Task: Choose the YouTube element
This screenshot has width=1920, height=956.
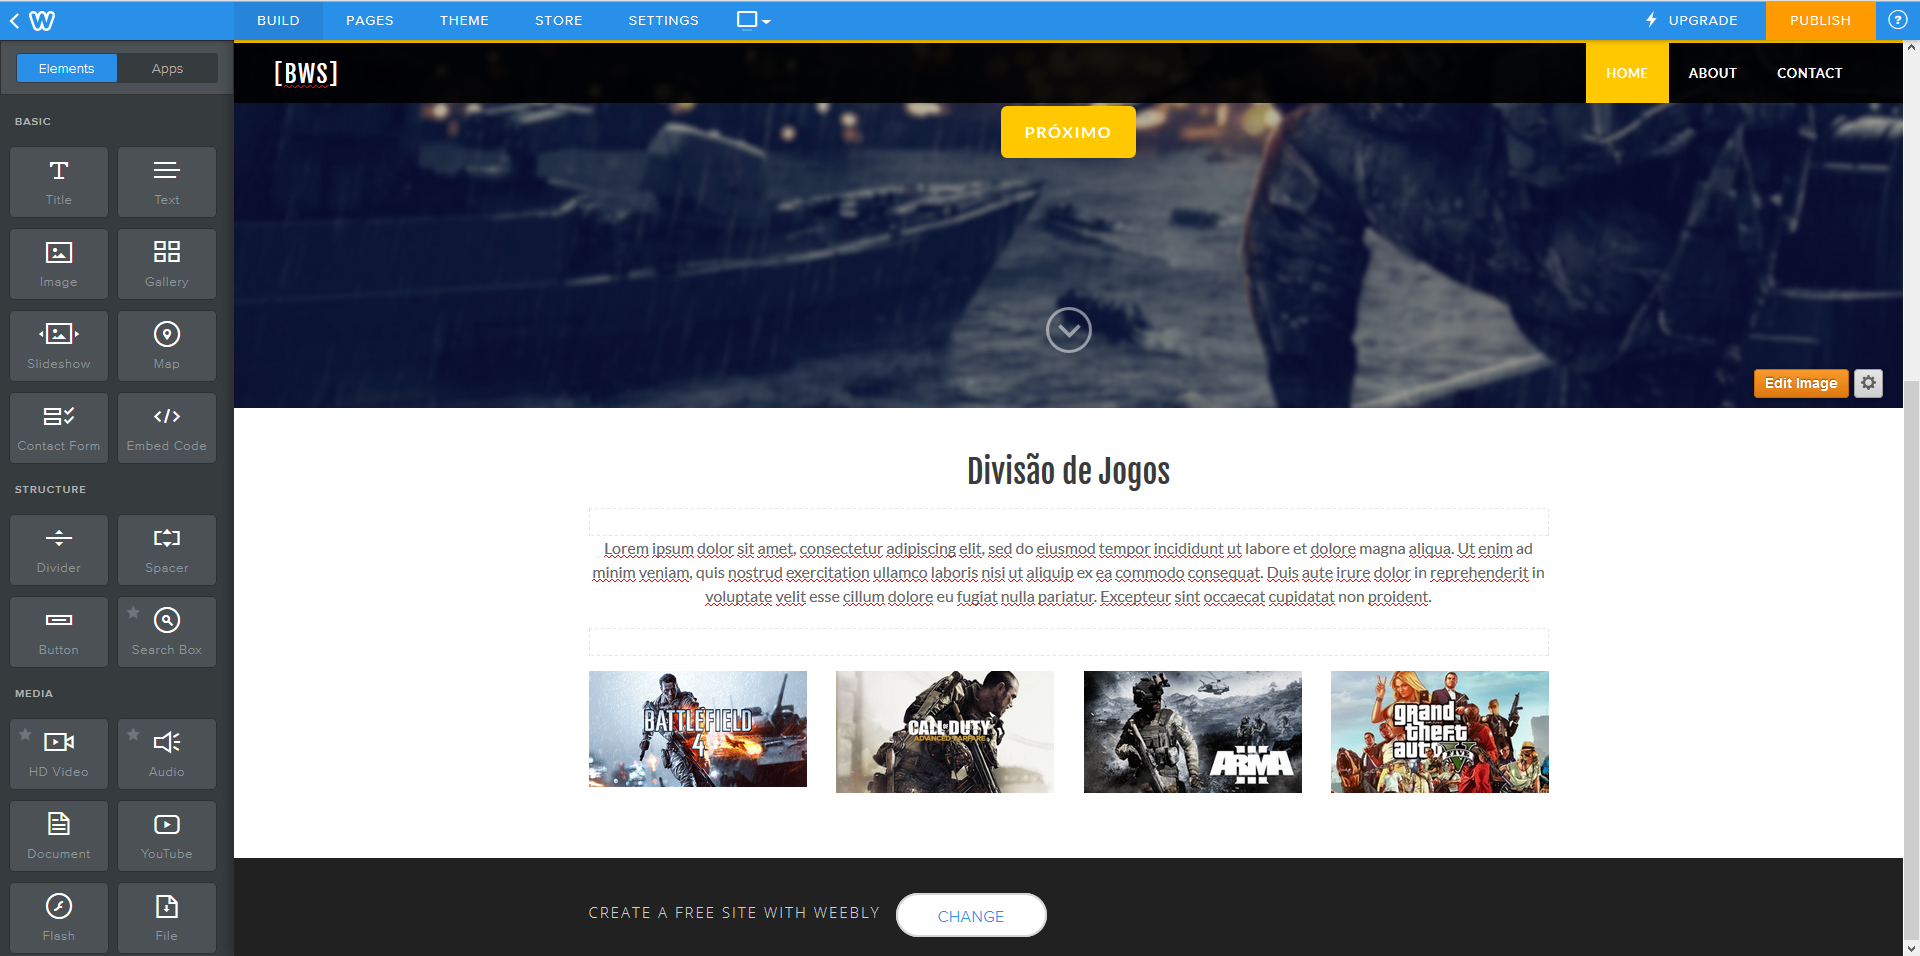Action: pos(167,836)
